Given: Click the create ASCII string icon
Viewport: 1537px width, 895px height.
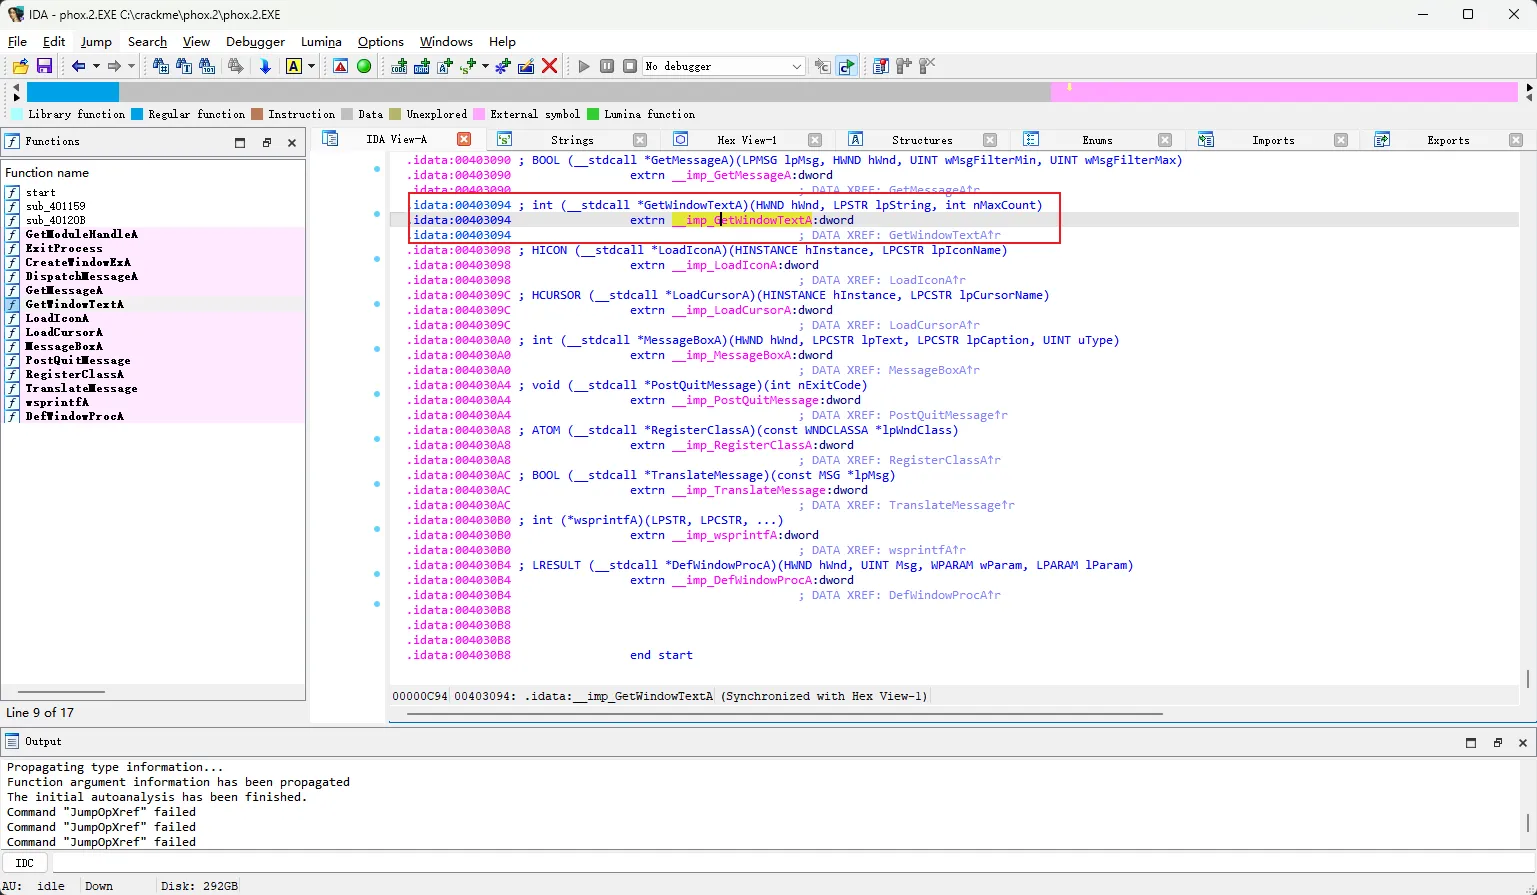Looking at the screenshot, I should pos(445,66).
